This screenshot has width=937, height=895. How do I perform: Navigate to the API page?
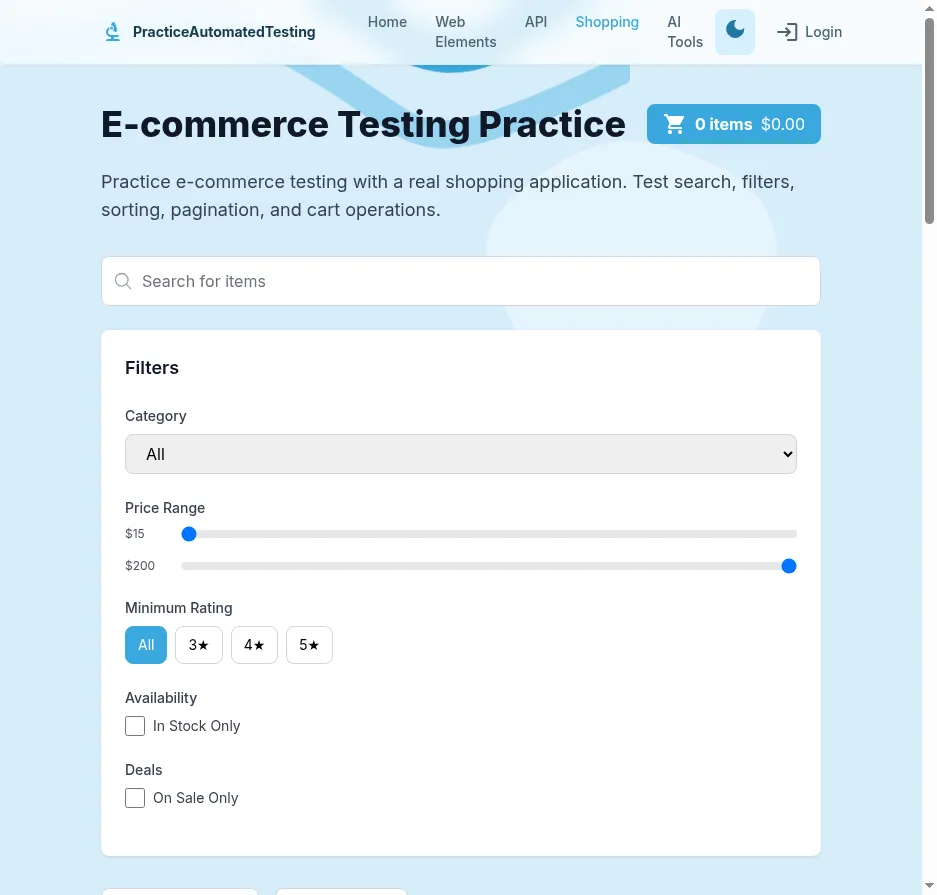tap(536, 22)
